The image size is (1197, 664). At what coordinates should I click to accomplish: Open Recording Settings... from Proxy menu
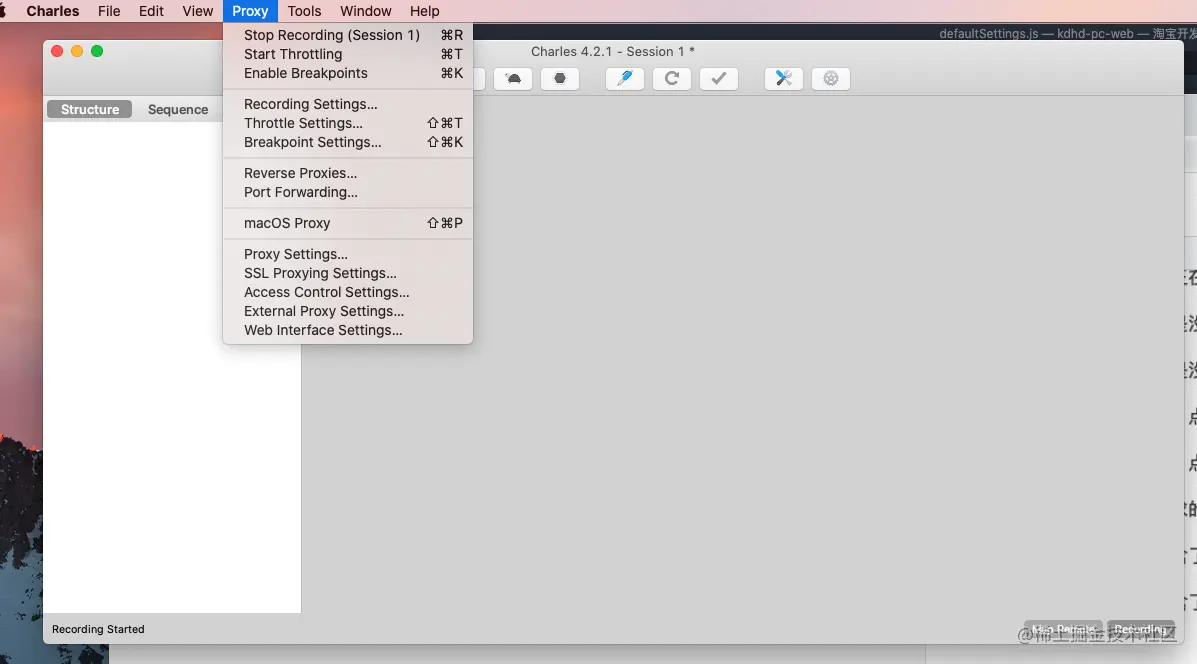[x=348, y=104]
